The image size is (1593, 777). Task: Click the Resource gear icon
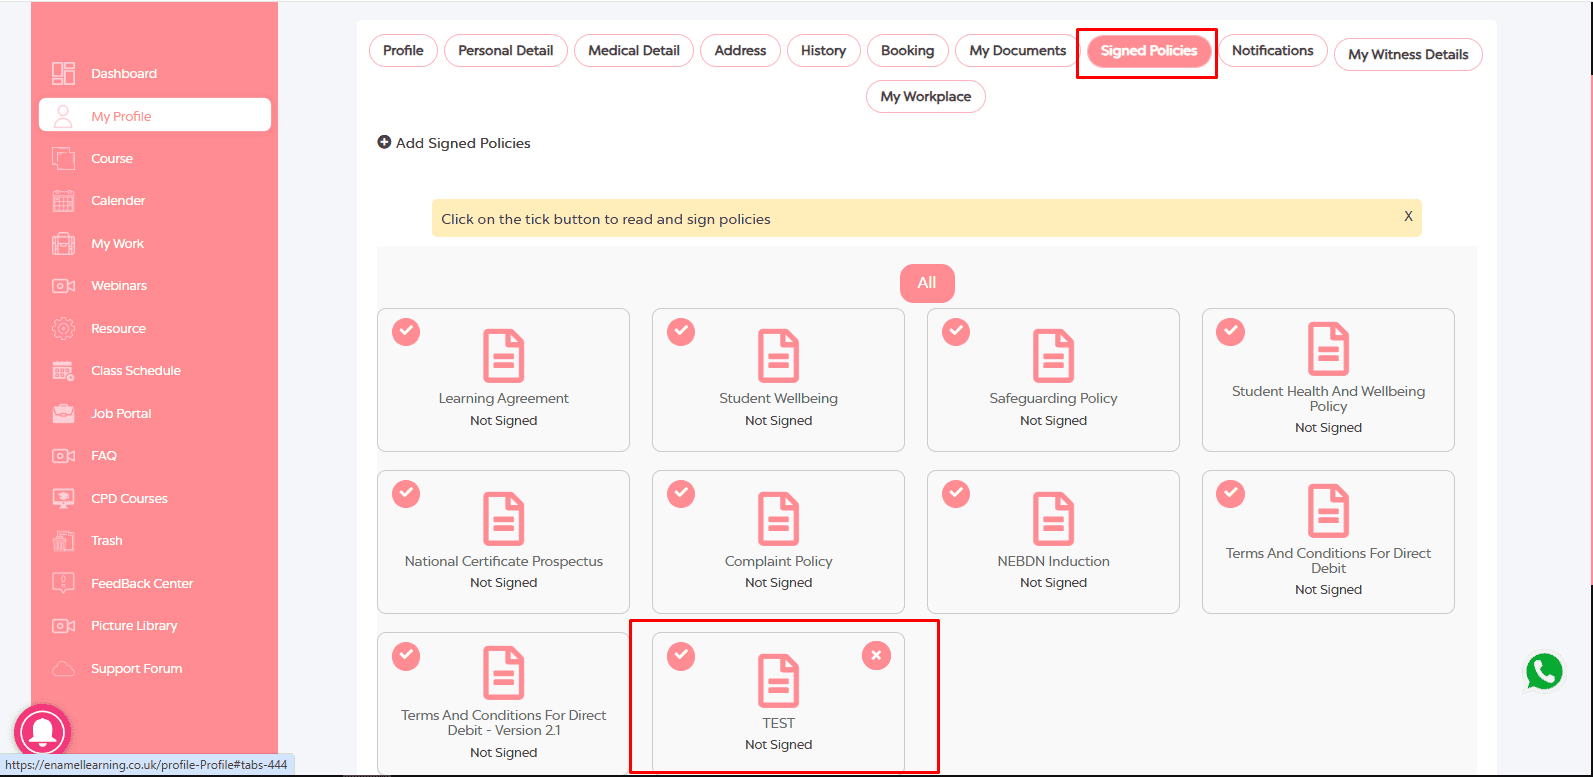63,328
